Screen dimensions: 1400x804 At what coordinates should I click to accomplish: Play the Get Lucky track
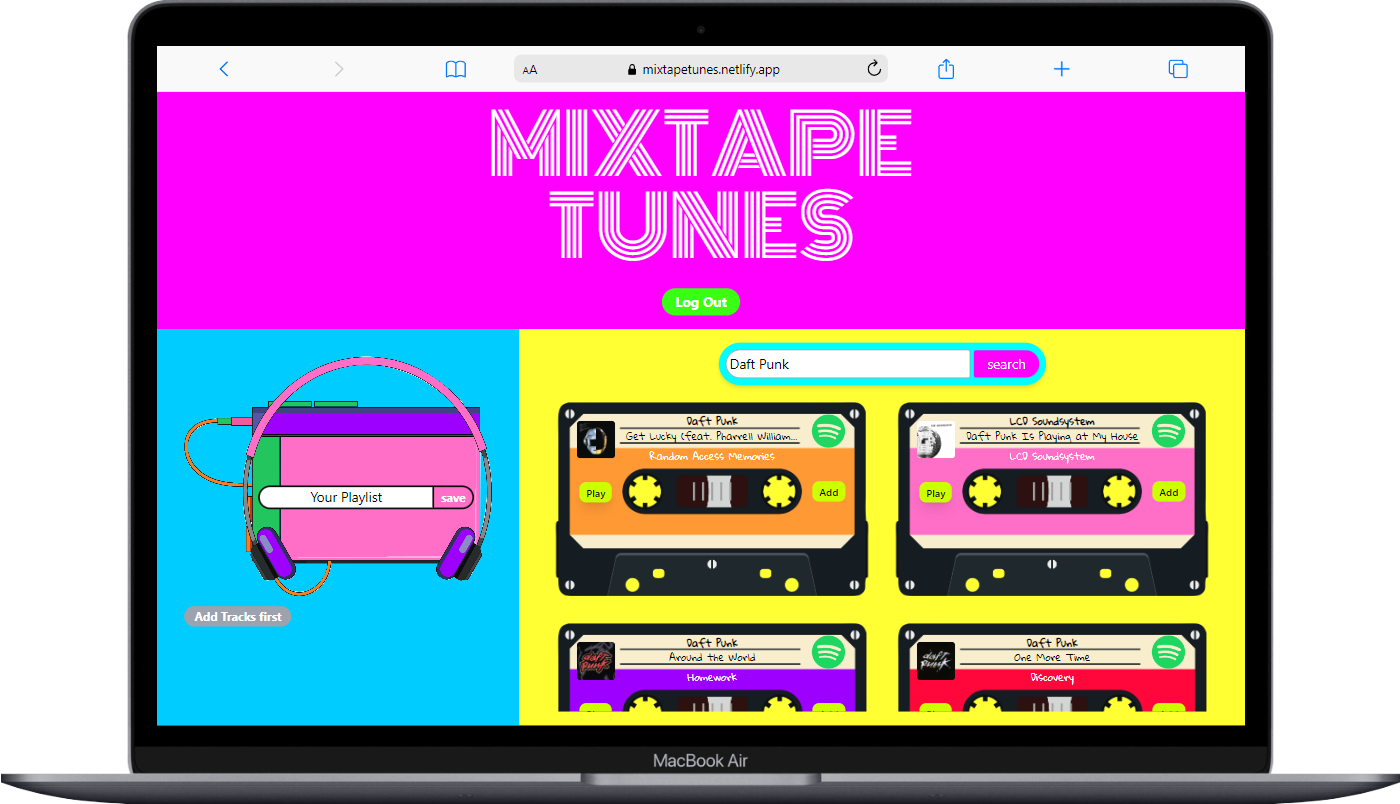[596, 493]
